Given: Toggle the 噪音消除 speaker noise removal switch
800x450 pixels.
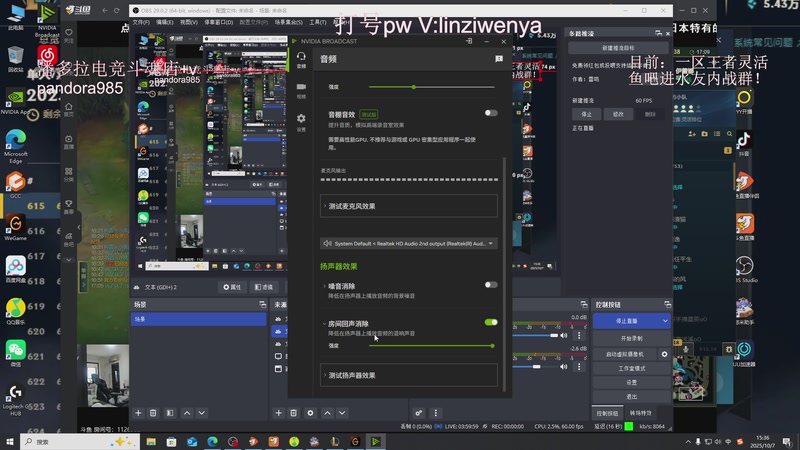Looking at the screenshot, I should click(491, 285).
